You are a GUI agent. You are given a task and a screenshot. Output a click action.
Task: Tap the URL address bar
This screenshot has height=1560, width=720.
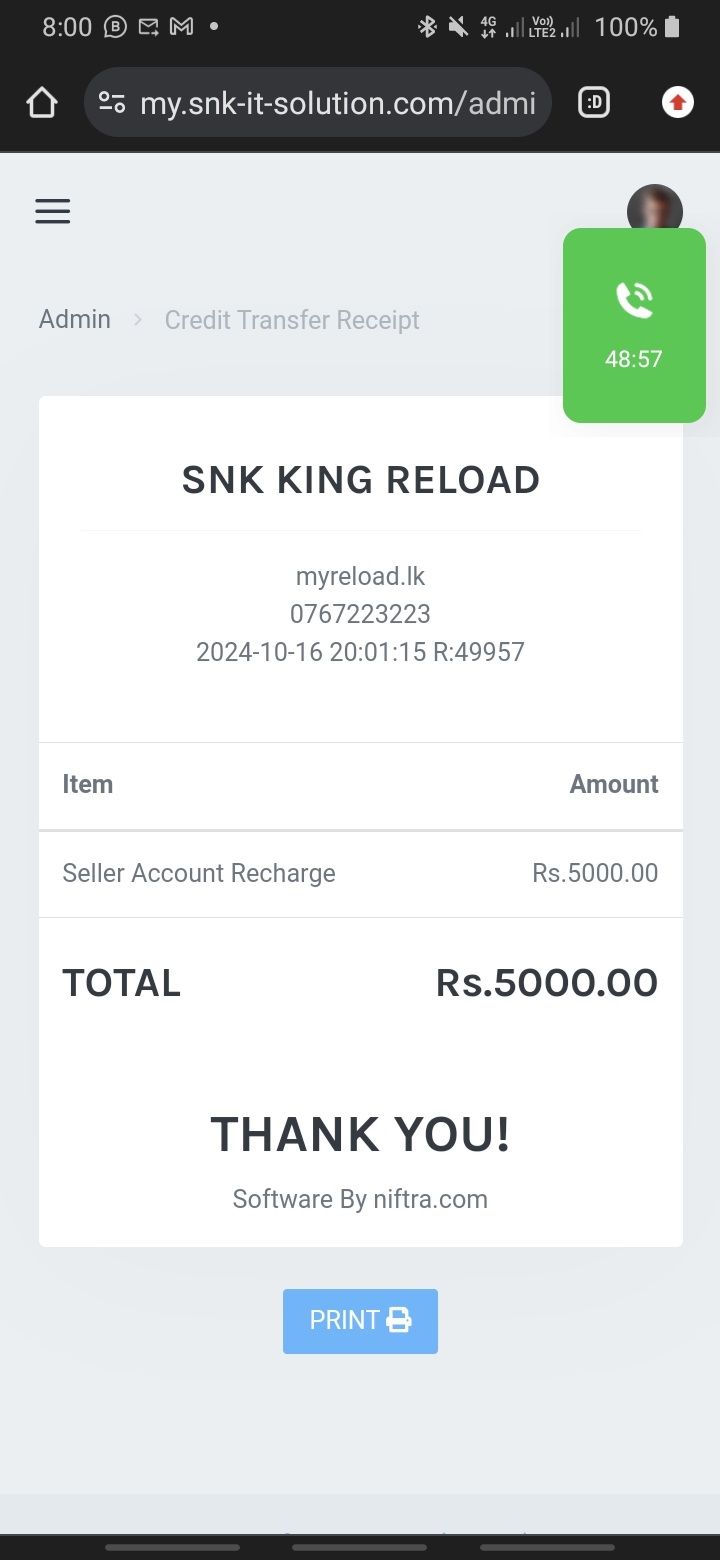click(337, 103)
